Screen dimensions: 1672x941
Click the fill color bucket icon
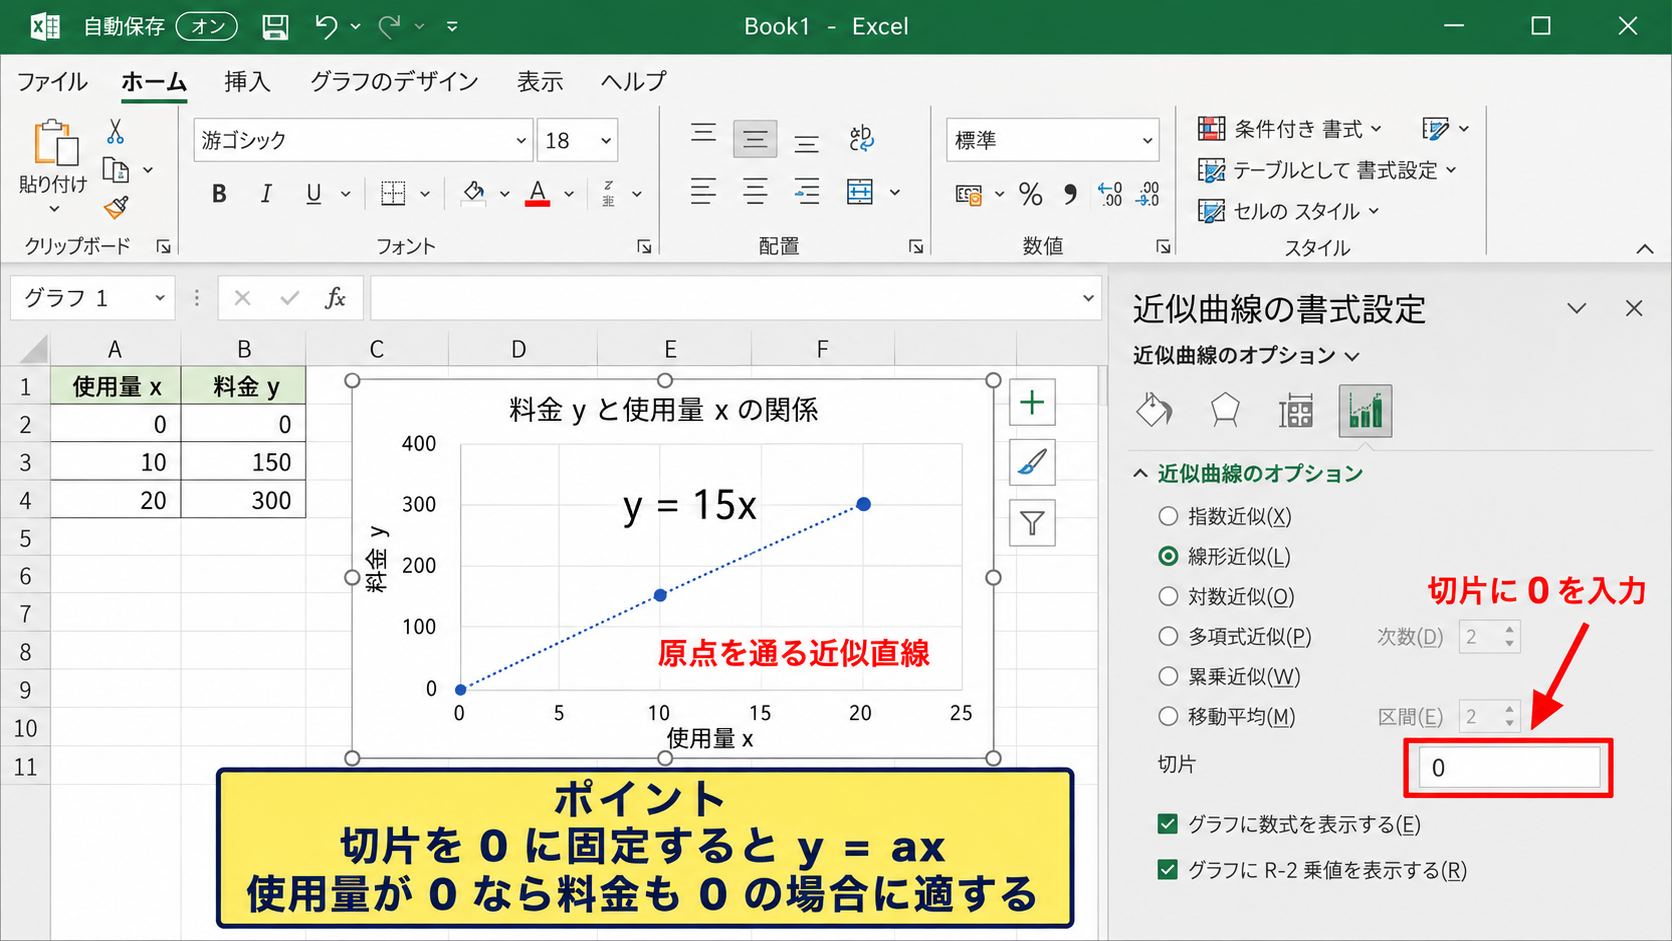point(474,193)
